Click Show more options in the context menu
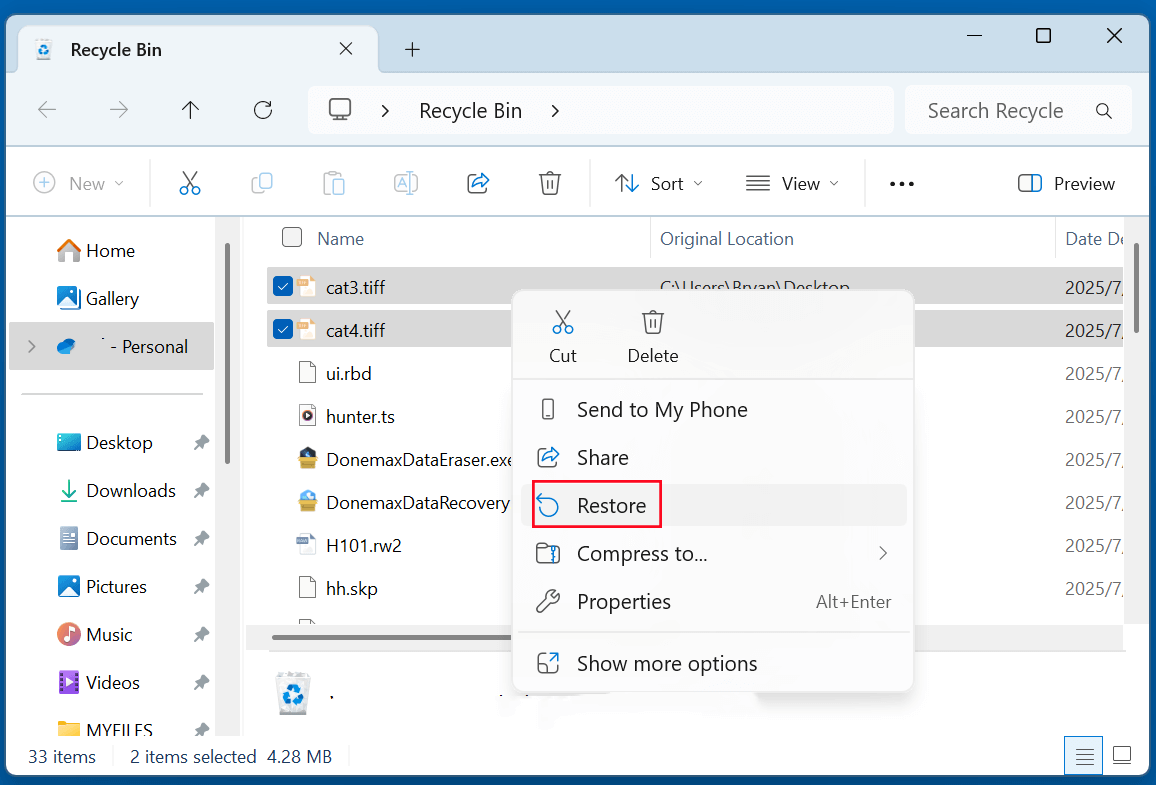The image size is (1156, 785). 666,662
